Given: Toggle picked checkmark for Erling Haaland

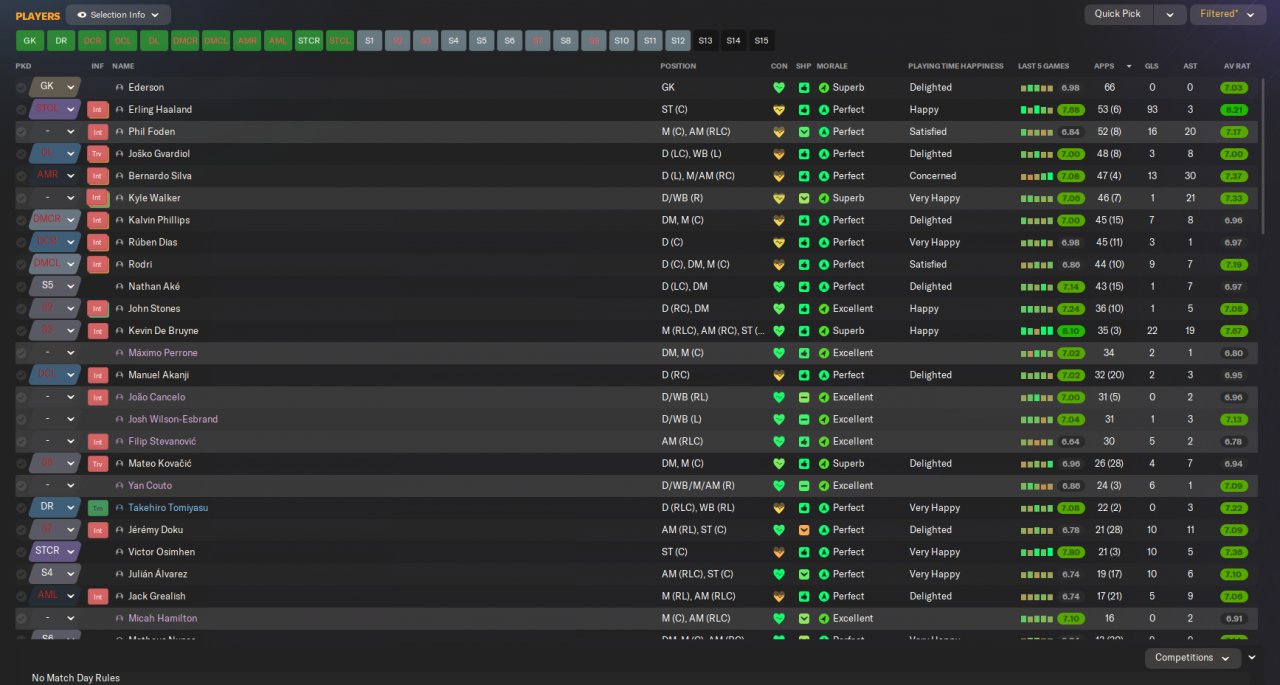Looking at the screenshot, I should point(21,110).
